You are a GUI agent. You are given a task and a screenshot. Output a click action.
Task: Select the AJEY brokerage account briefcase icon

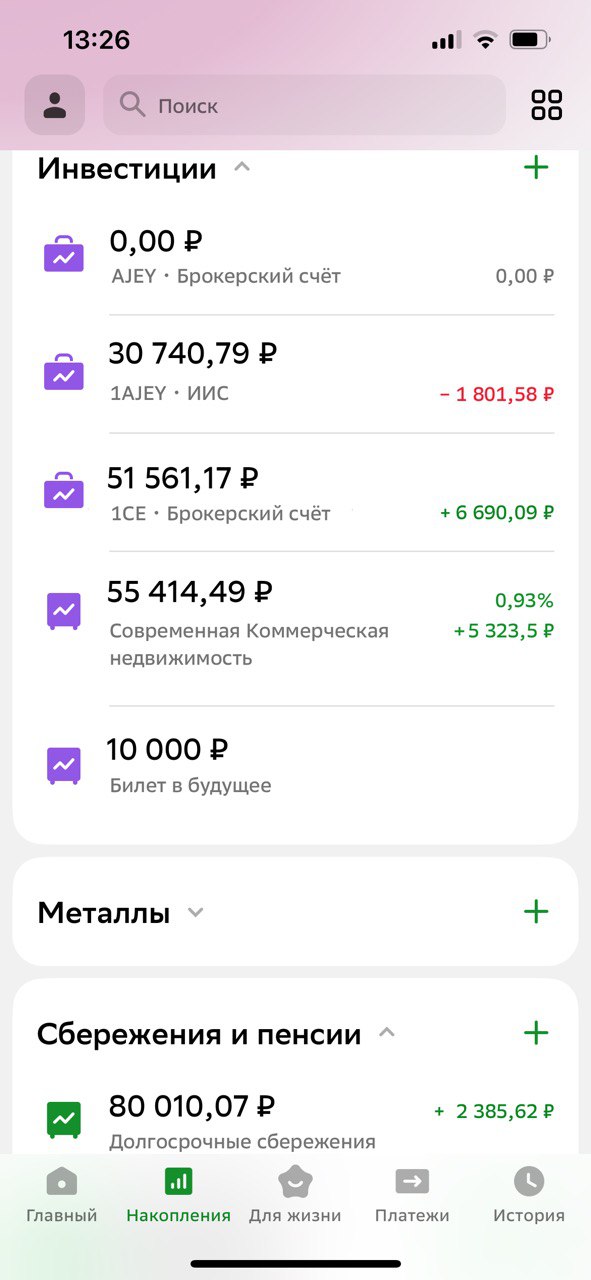click(x=63, y=255)
